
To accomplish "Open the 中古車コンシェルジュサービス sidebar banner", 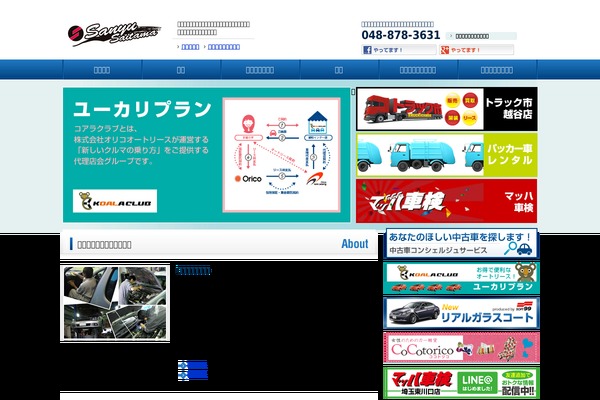I will [461, 243].
